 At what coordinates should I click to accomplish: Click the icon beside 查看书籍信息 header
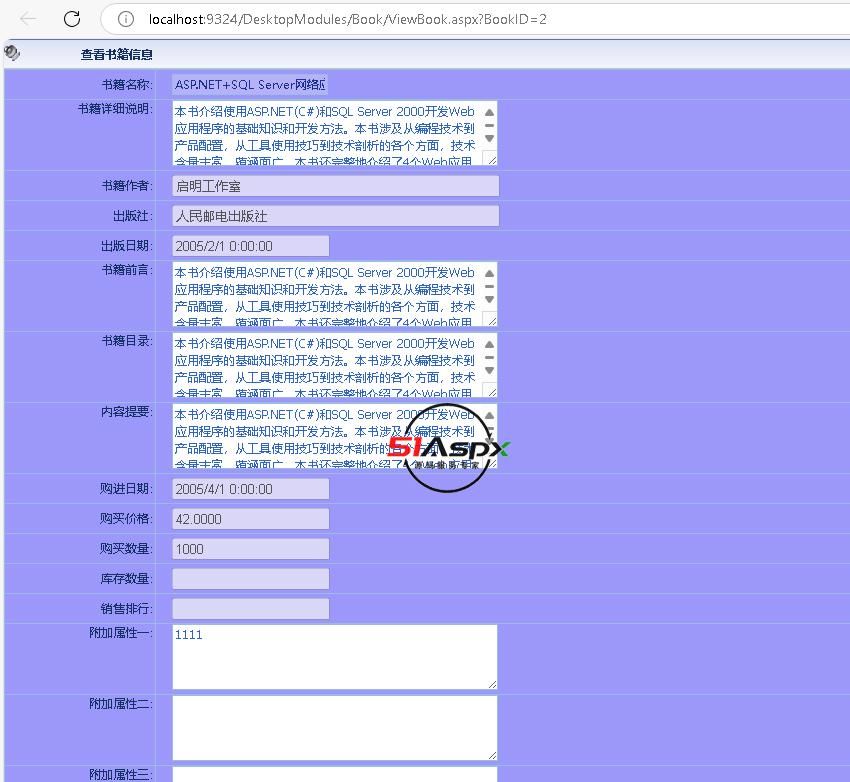pyautogui.click(x=12, y=53)
